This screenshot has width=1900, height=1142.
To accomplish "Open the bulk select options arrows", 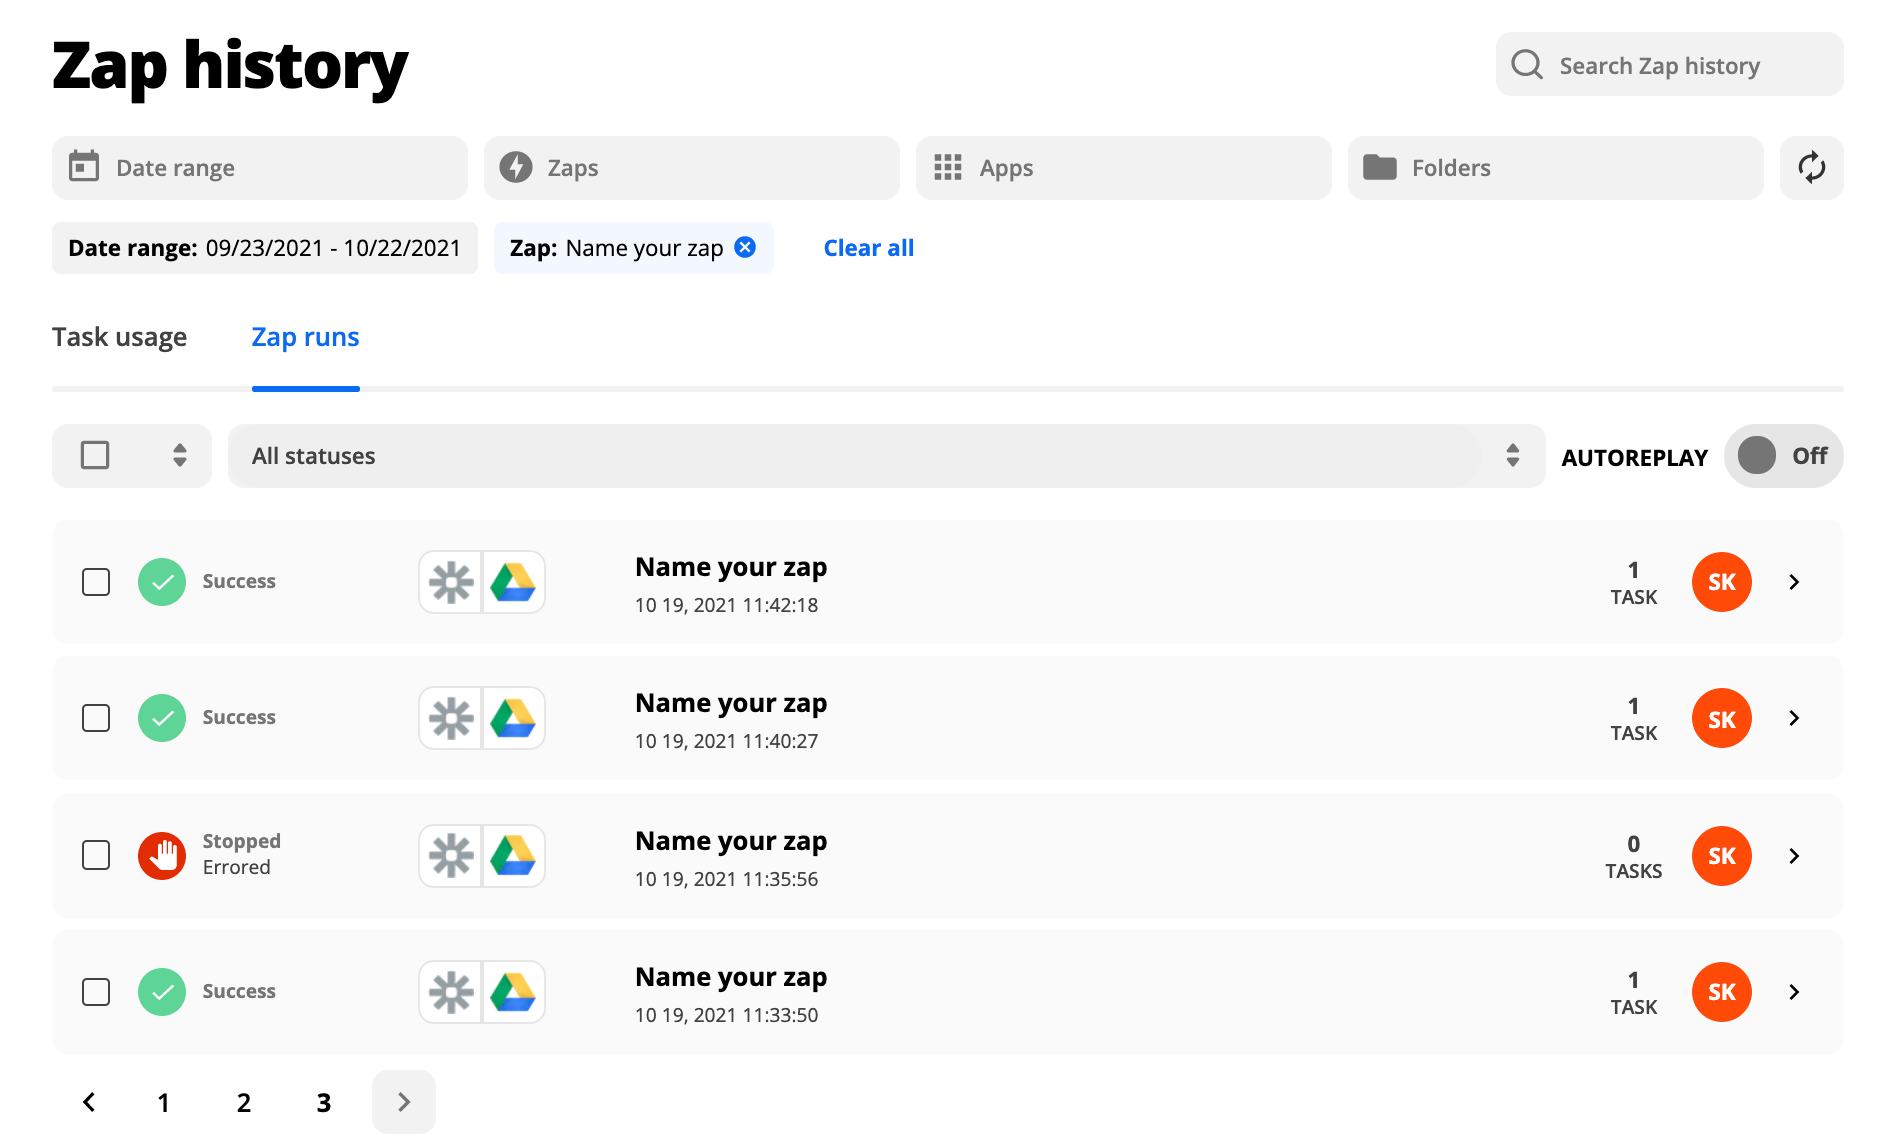I will click(180, 455).
